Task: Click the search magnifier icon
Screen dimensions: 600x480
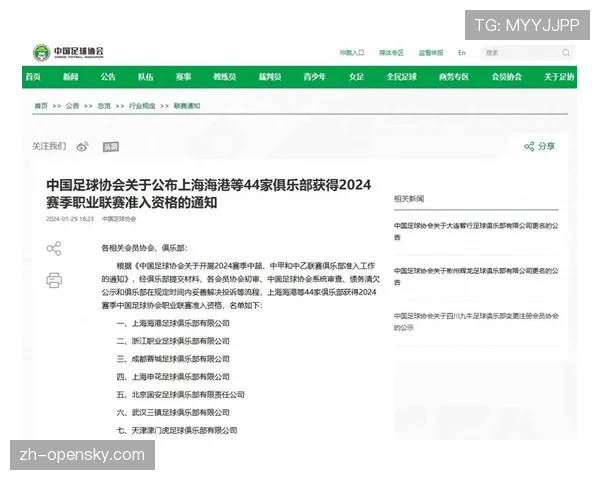Action: click(566, 52)
